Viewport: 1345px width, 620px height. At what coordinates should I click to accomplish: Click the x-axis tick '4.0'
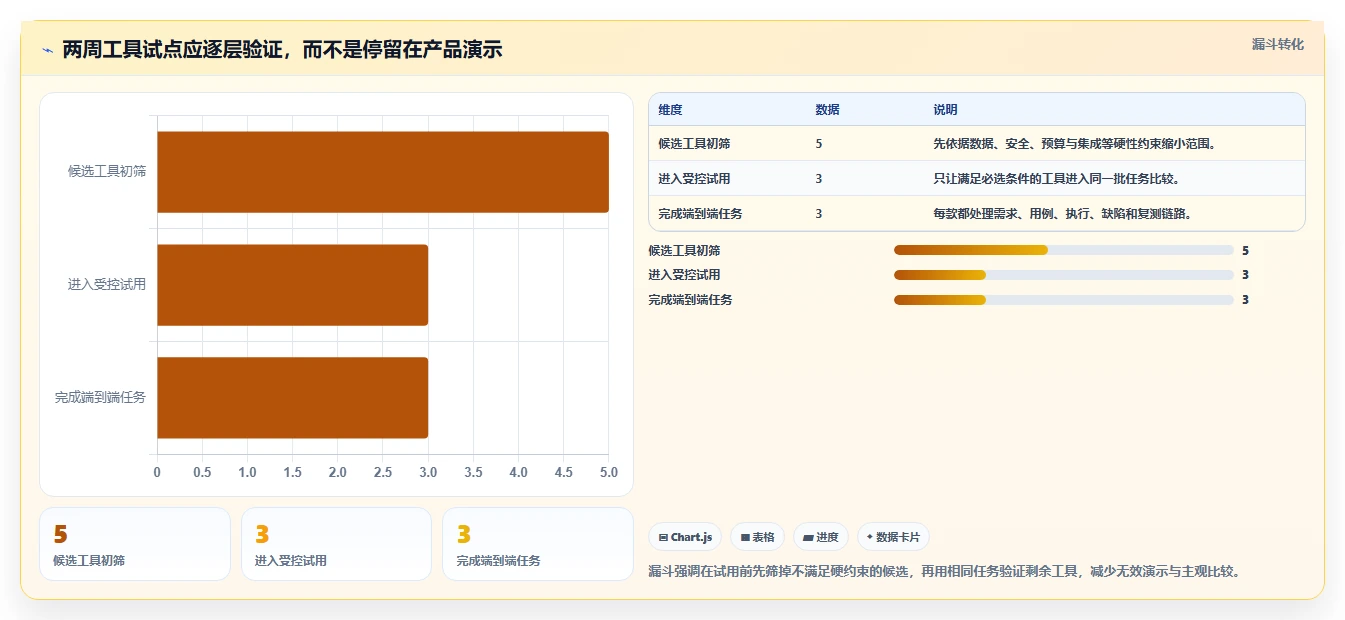point(518,472)
